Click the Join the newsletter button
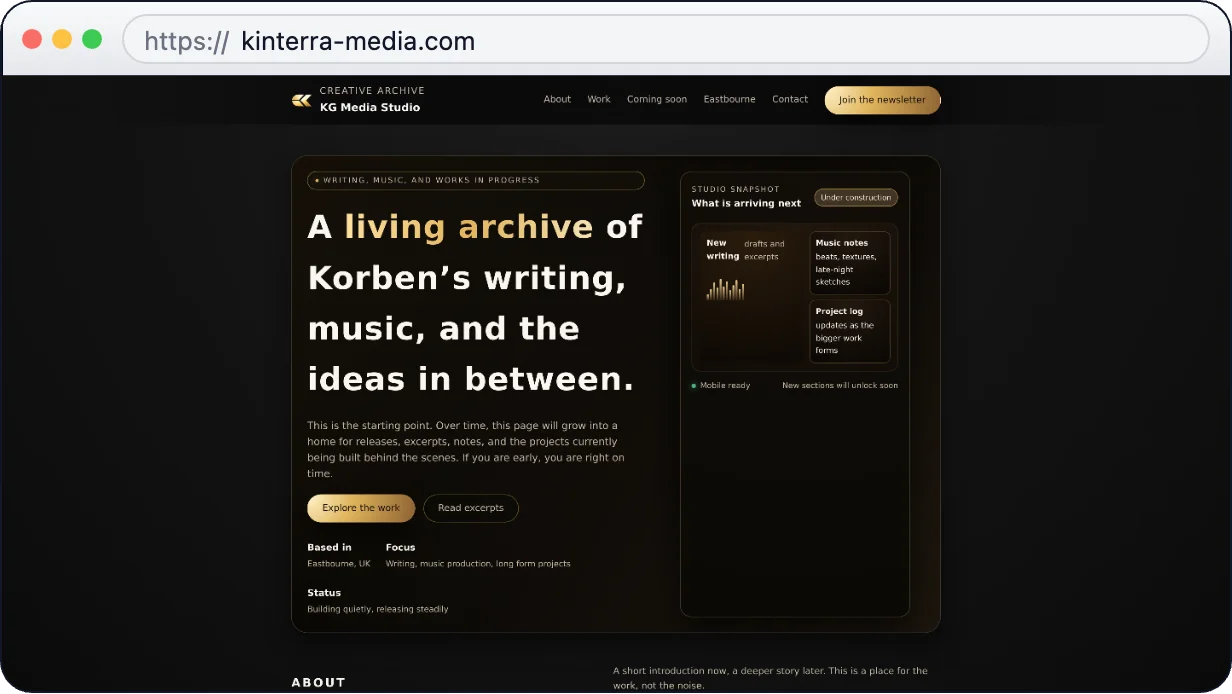Image resolution: width=1232 pixels, height=694 pixels. pos(882,100)
